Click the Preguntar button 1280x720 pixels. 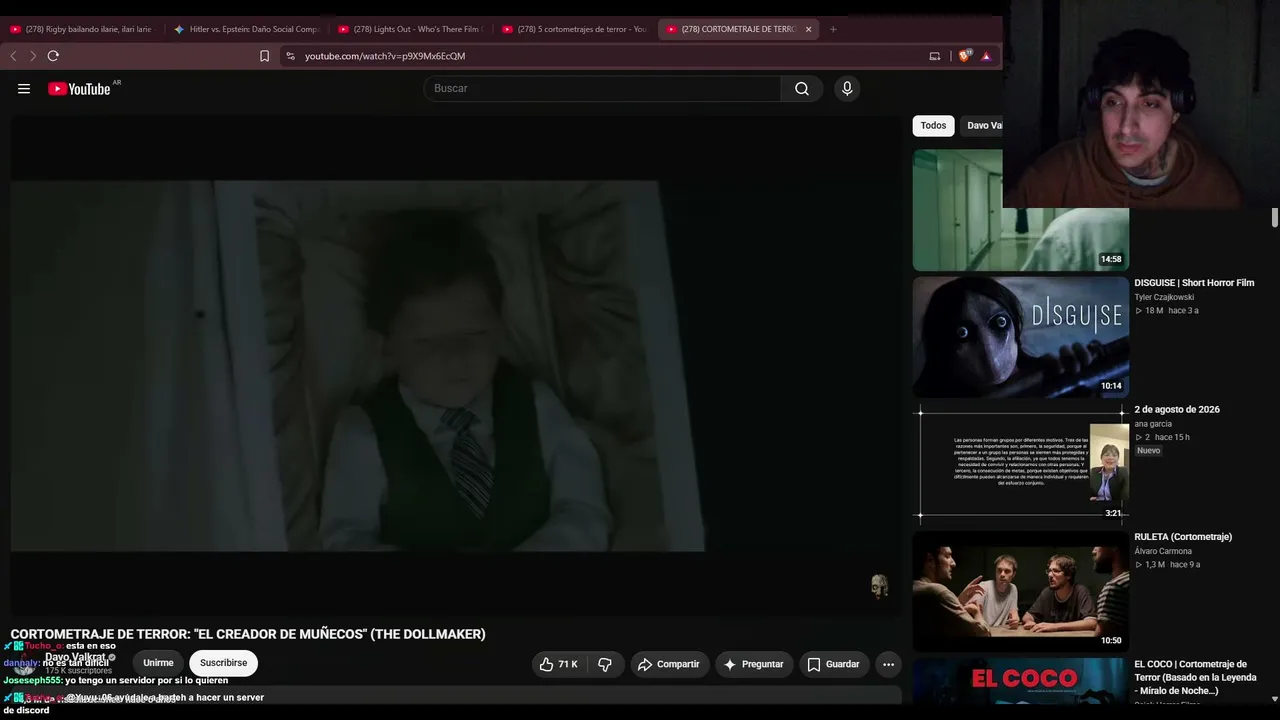pyautogui.click(x=753, y=664)
